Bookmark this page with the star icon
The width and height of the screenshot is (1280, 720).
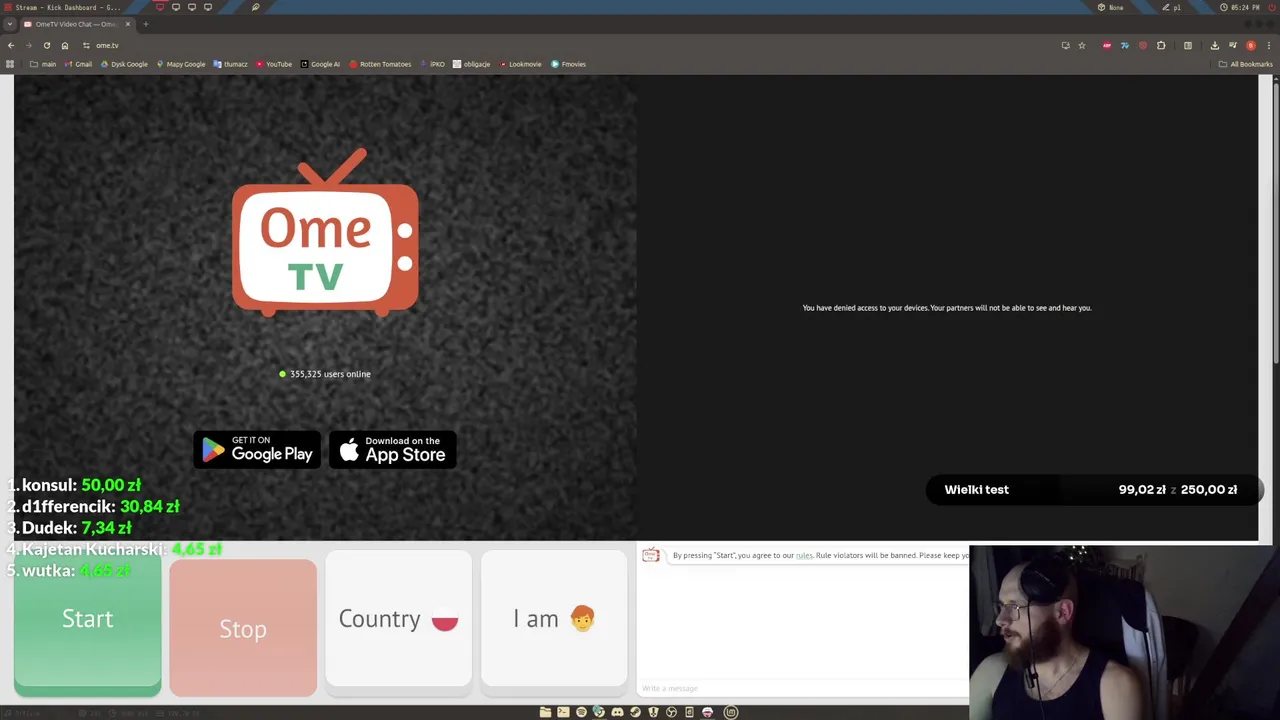(1082, 45)
